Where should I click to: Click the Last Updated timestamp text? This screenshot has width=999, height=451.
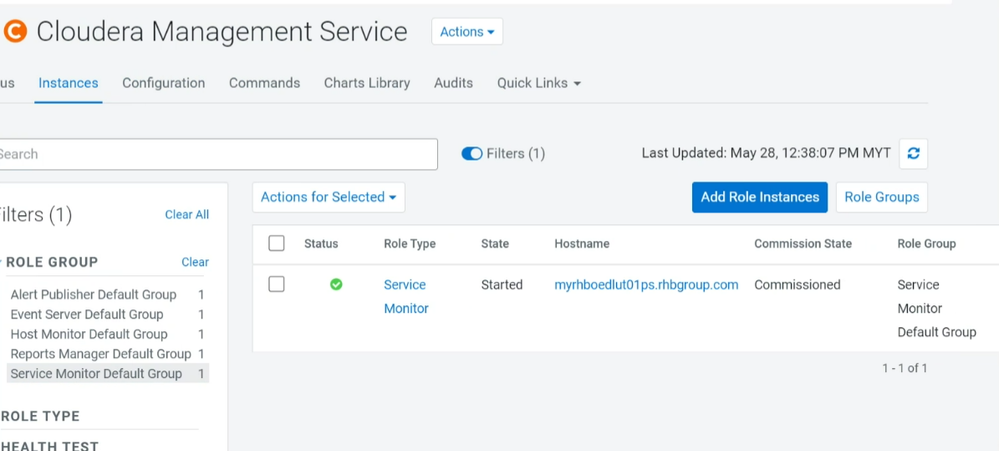point(766,154)
